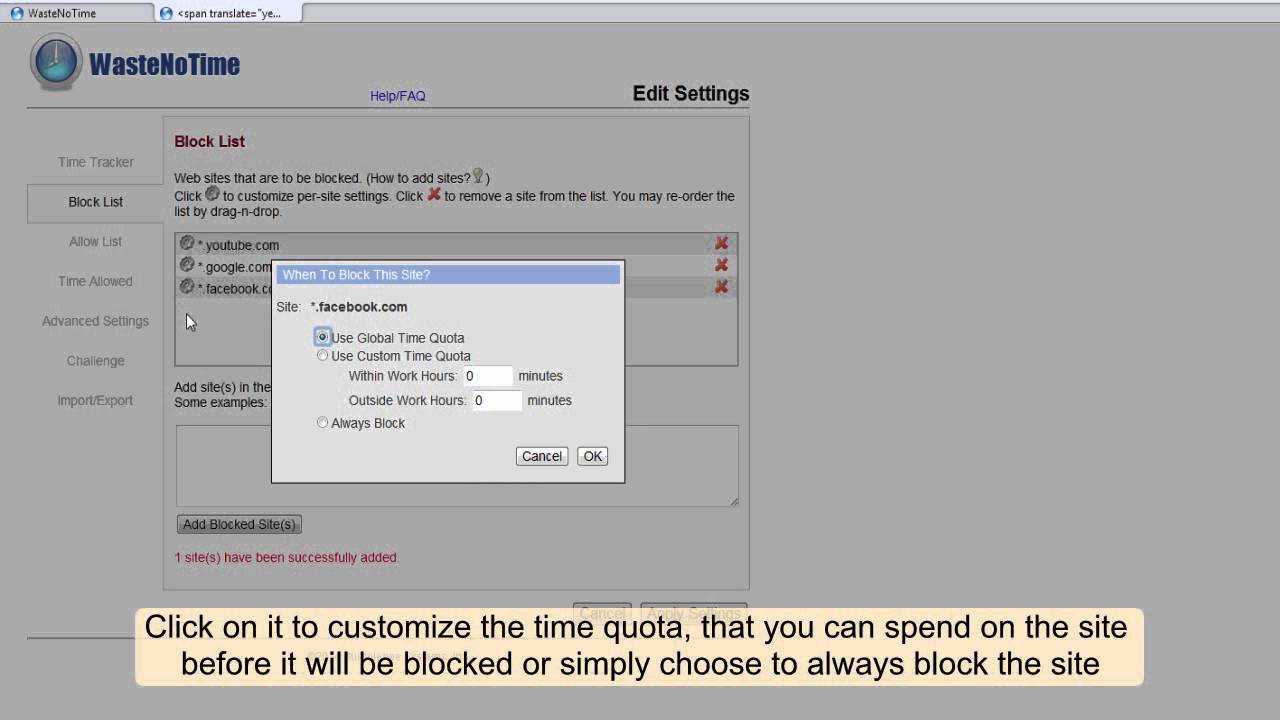The height and width of the screenshot is (720, 1280).
Task: Open per-site settings icon for *.google.com
Action: (x=186, y=265)
